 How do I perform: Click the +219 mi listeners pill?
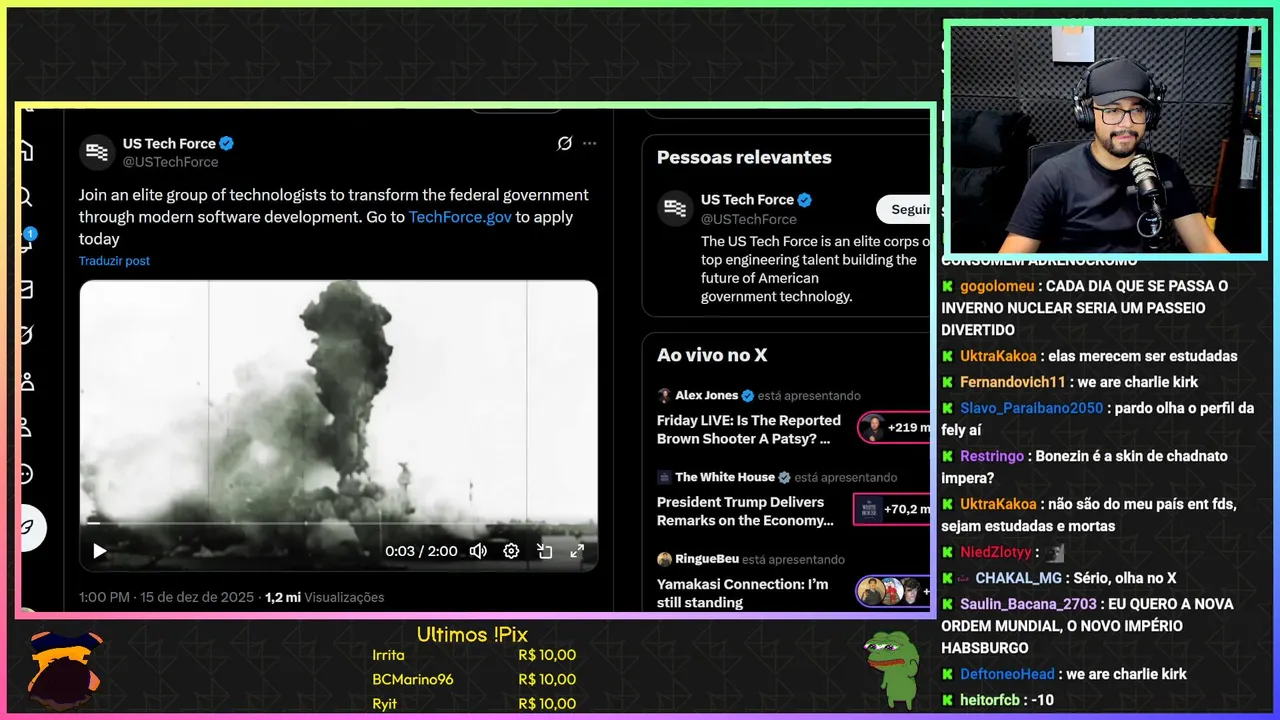[x=894, y=428]
